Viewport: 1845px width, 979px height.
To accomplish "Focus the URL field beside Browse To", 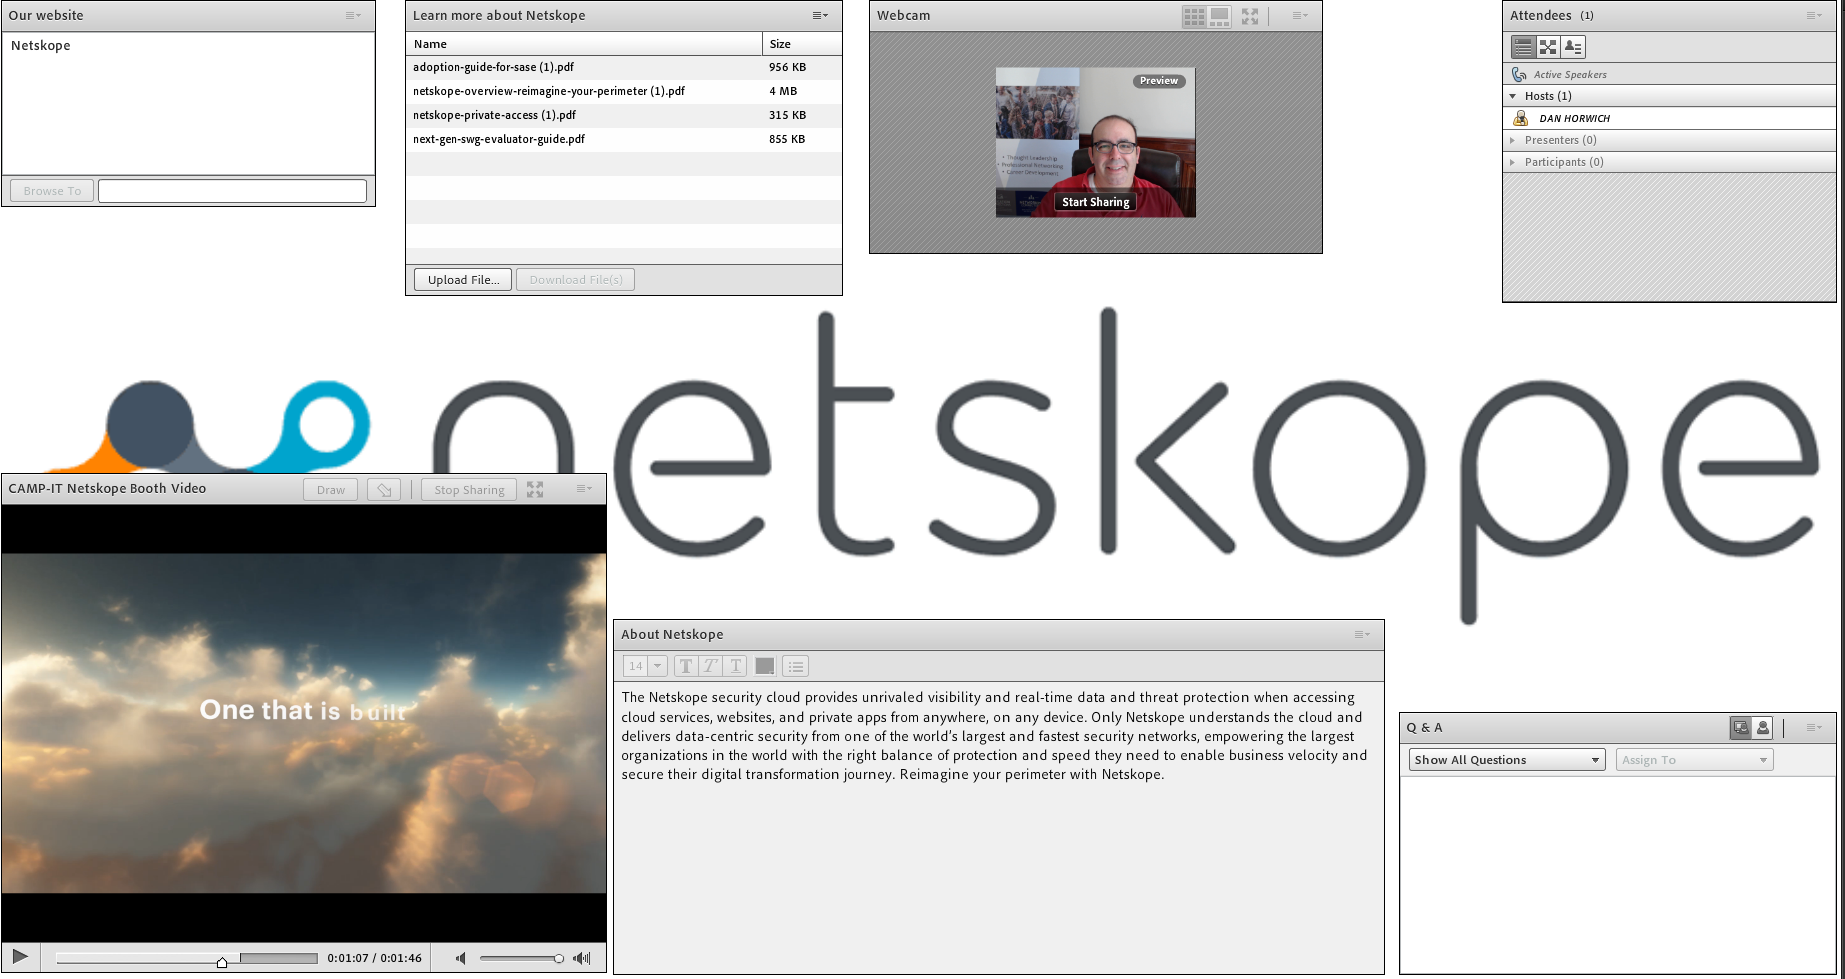I will click(232, 191).
